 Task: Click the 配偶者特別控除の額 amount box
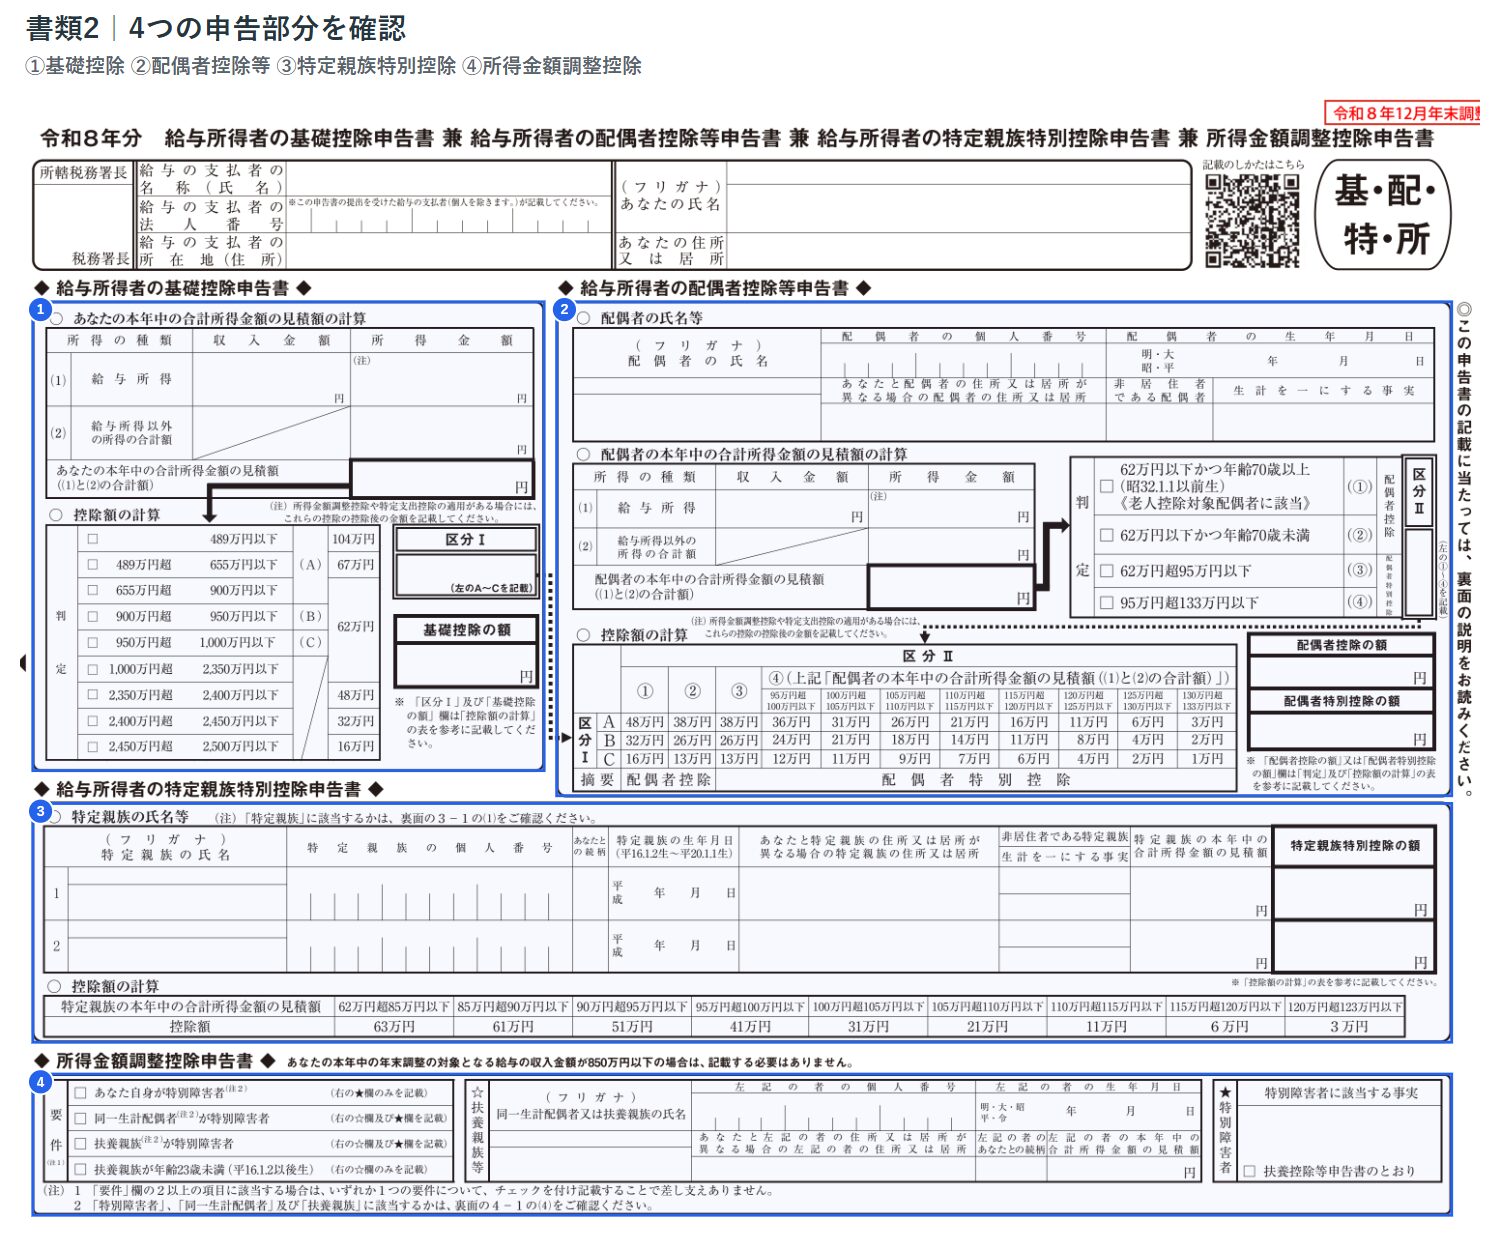(1341, 731)
